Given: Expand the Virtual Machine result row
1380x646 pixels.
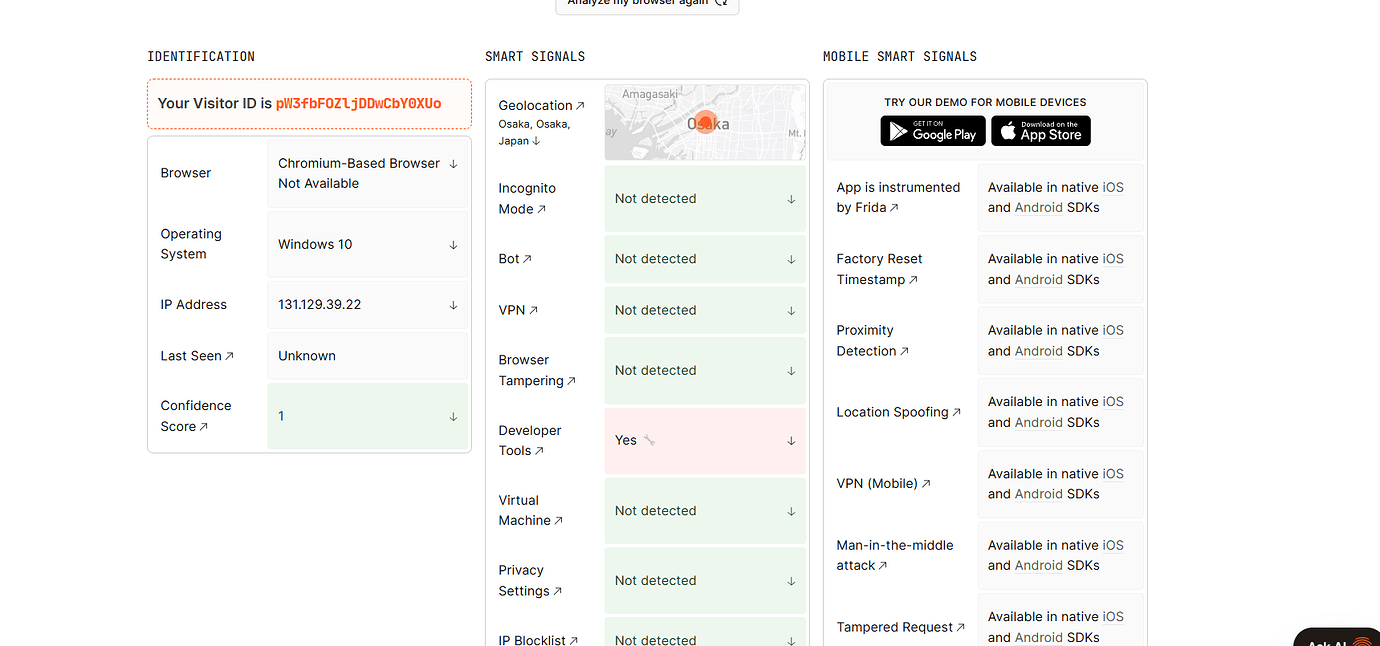Looking at the screenshot, I should [x=705, y=511].
